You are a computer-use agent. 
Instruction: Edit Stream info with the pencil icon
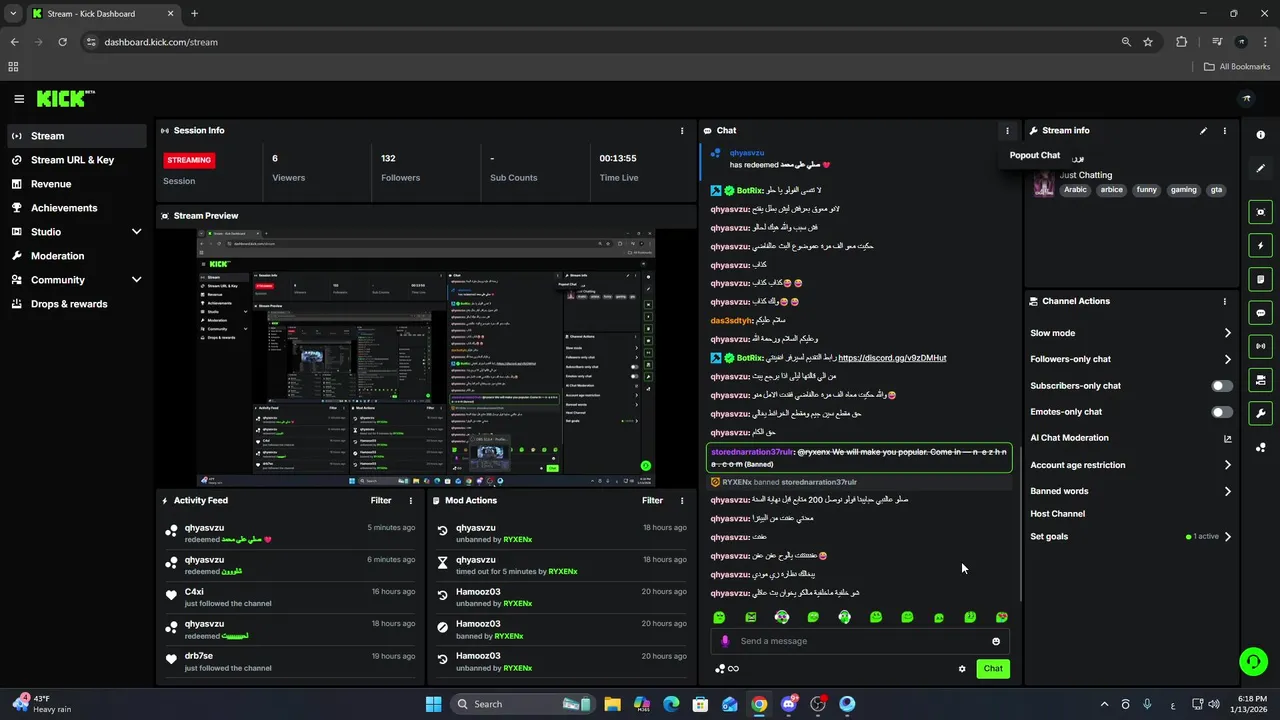pyautogui.click(x=1203, y=131)
